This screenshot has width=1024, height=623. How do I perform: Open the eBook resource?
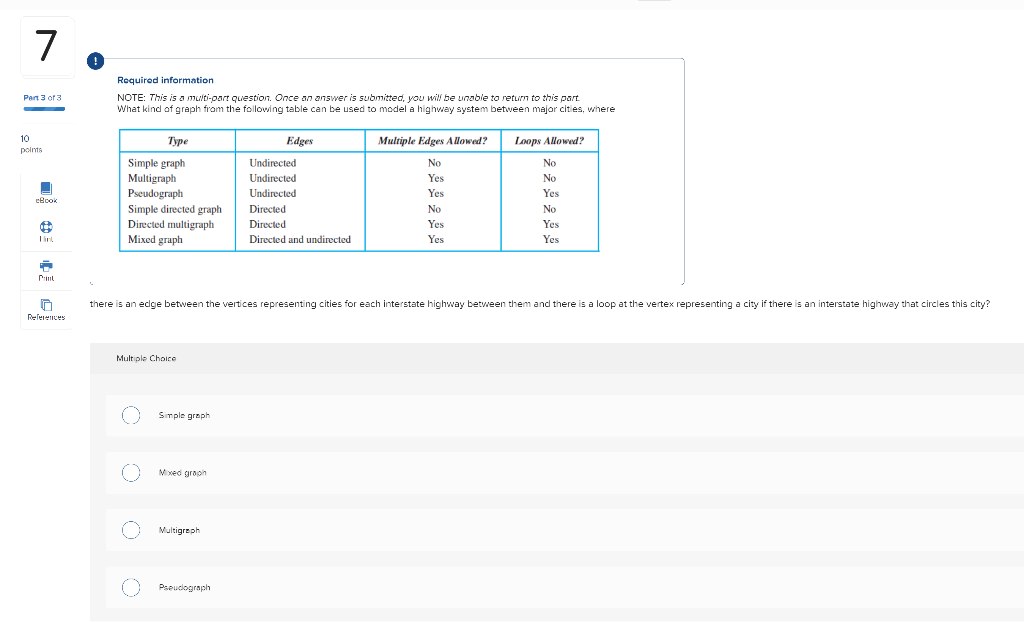[x=46, y=193]
